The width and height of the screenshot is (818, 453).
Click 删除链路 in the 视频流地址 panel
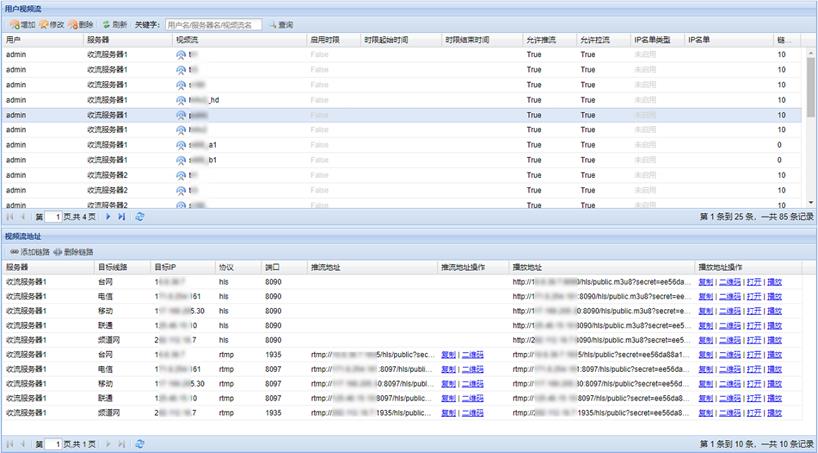tap(73, 252)
